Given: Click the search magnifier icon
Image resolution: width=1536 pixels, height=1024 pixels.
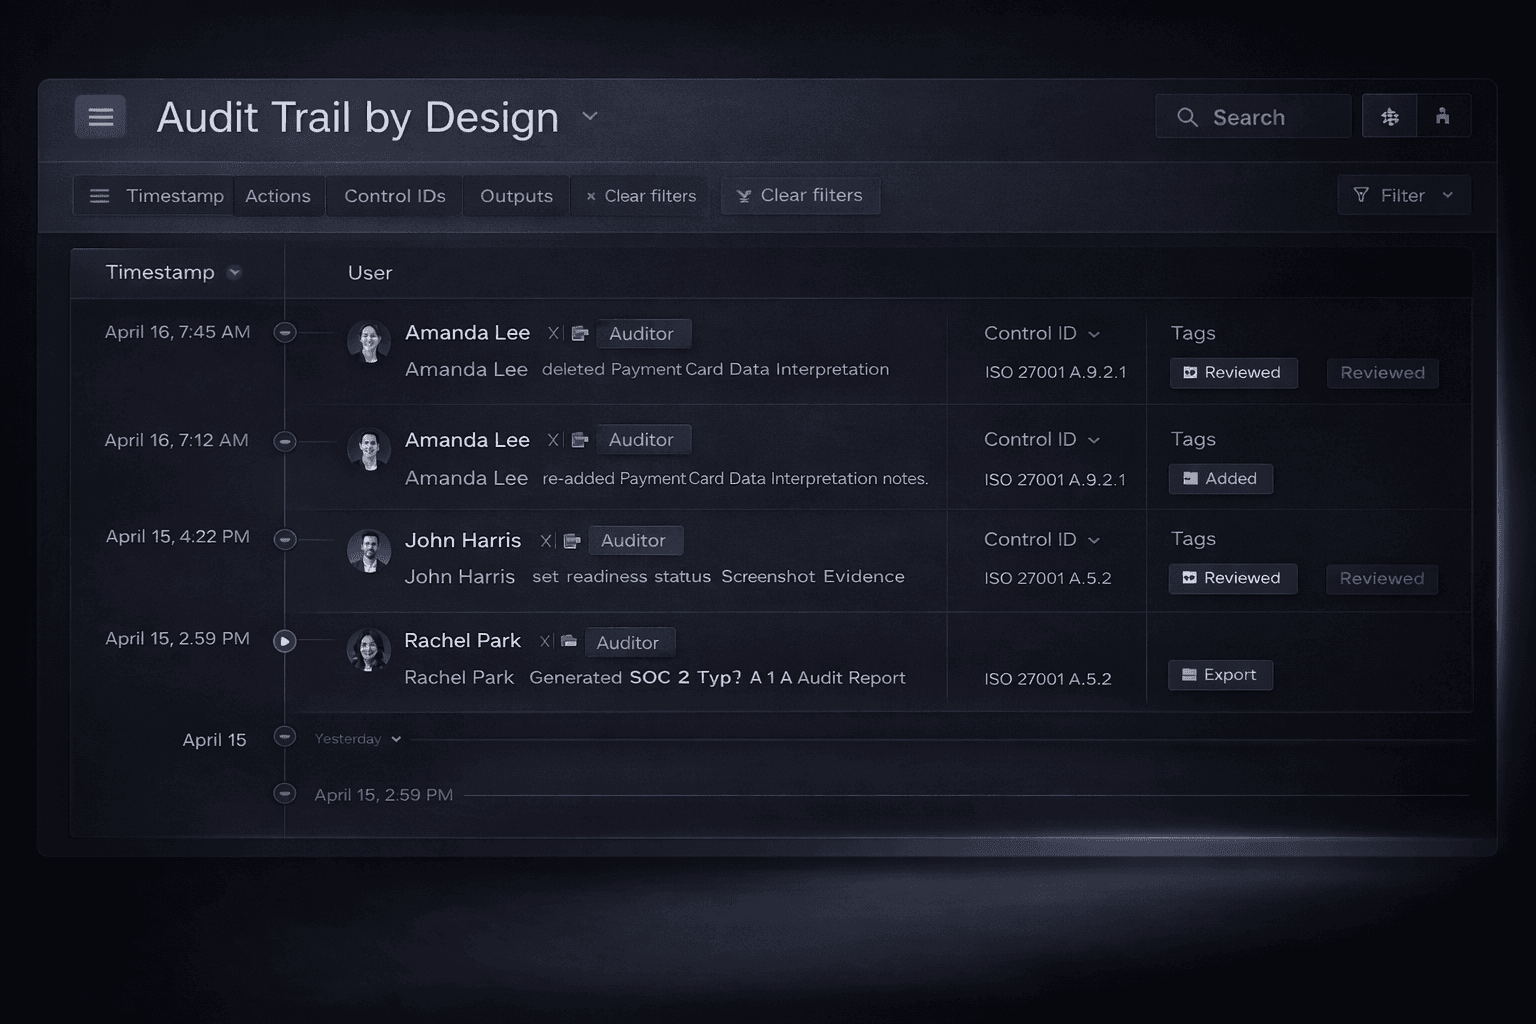Looking at the screenshot, I should 1187,117.
